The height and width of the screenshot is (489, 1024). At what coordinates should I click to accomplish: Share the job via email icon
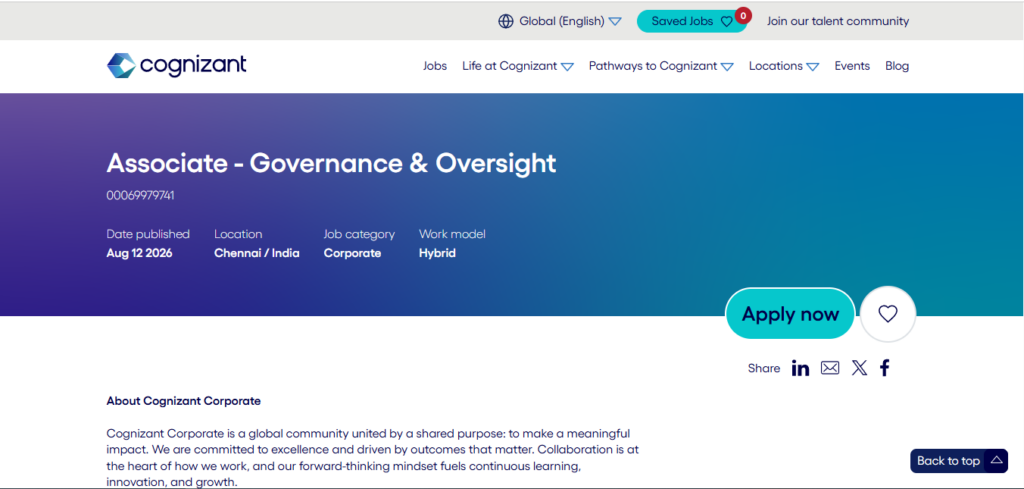pos(830,368)
